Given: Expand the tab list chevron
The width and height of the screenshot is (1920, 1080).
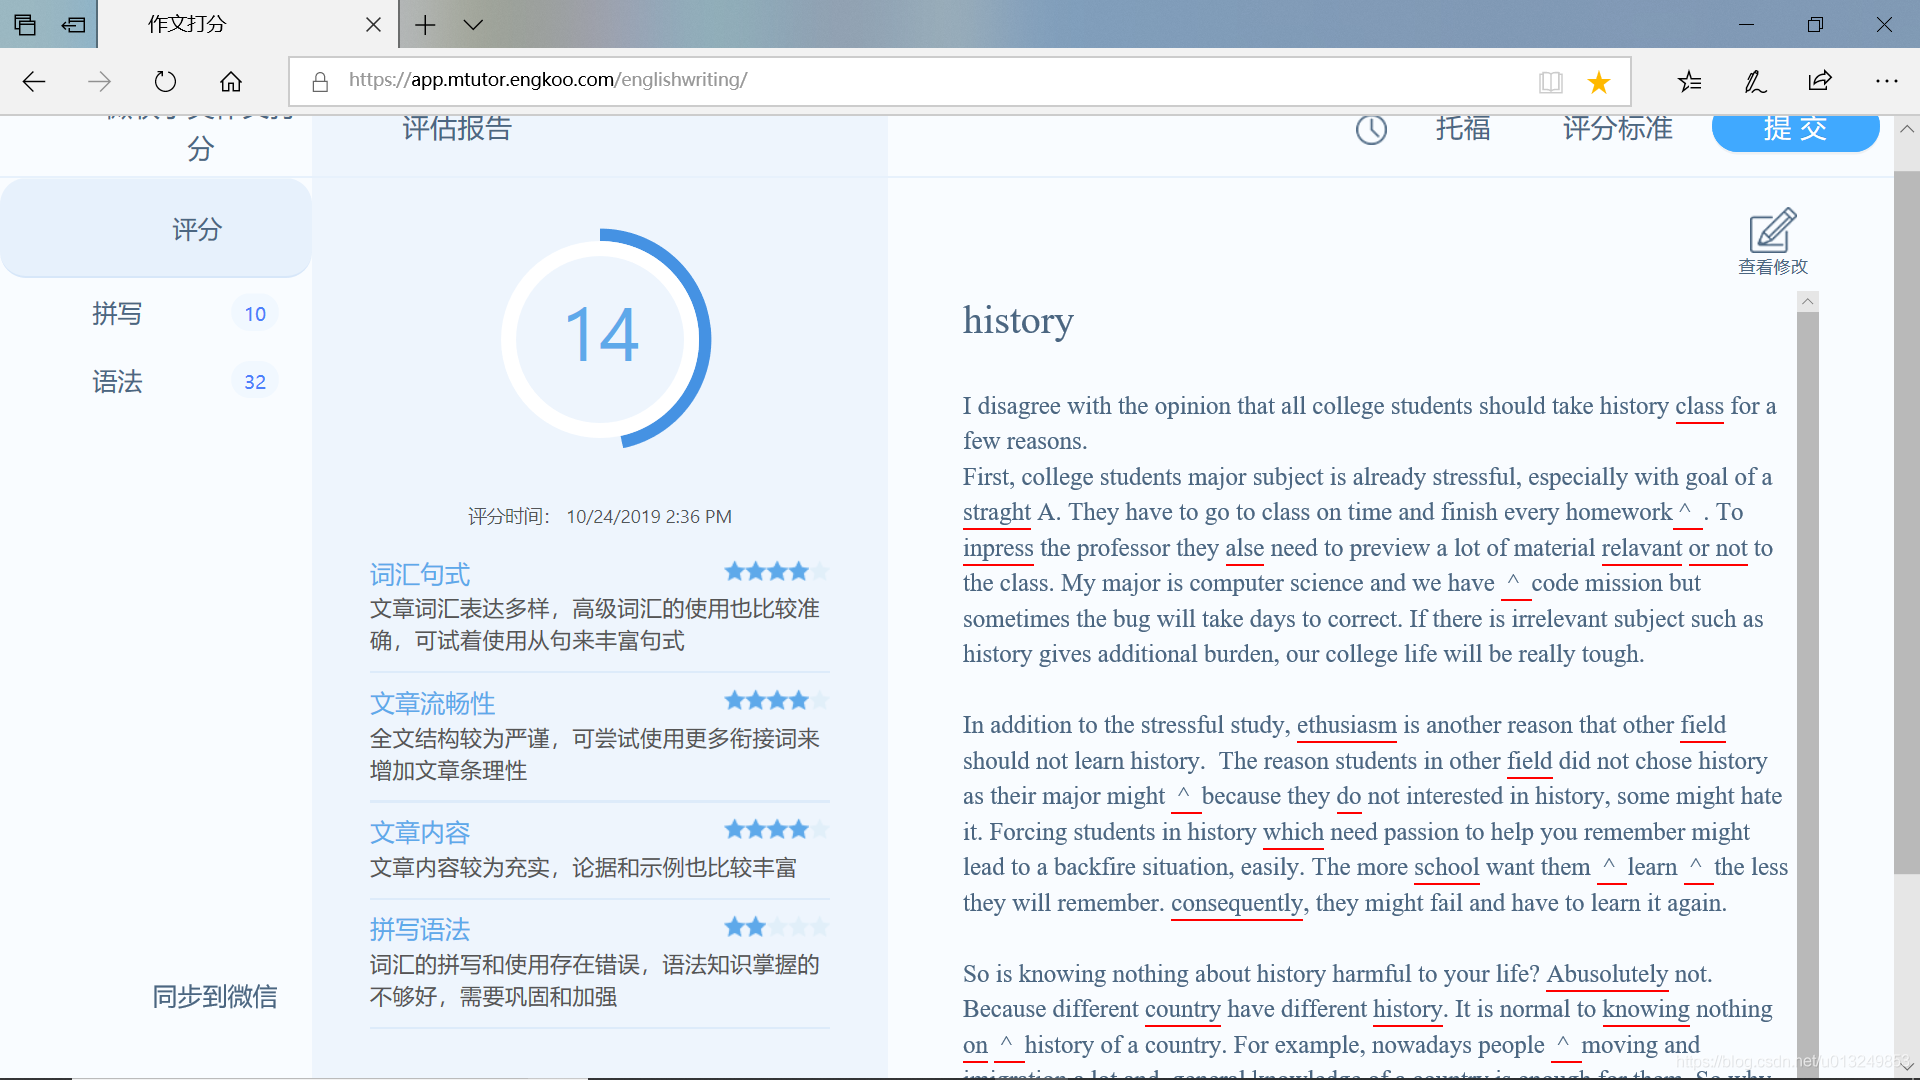Looking at the screenshot, I should pyautogui.click(x=473, y=25).
